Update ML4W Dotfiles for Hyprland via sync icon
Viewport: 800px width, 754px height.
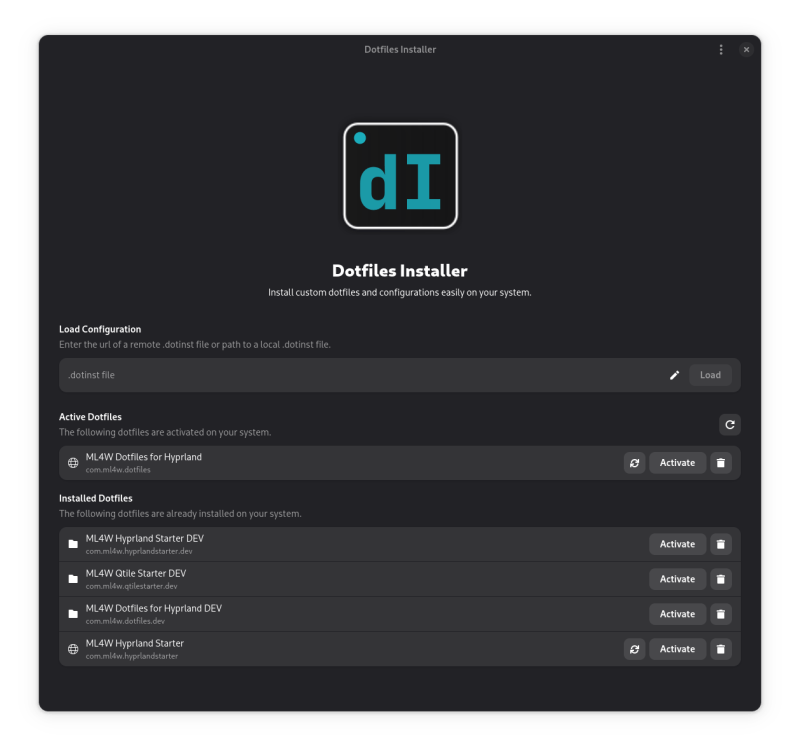pos(635,462)
